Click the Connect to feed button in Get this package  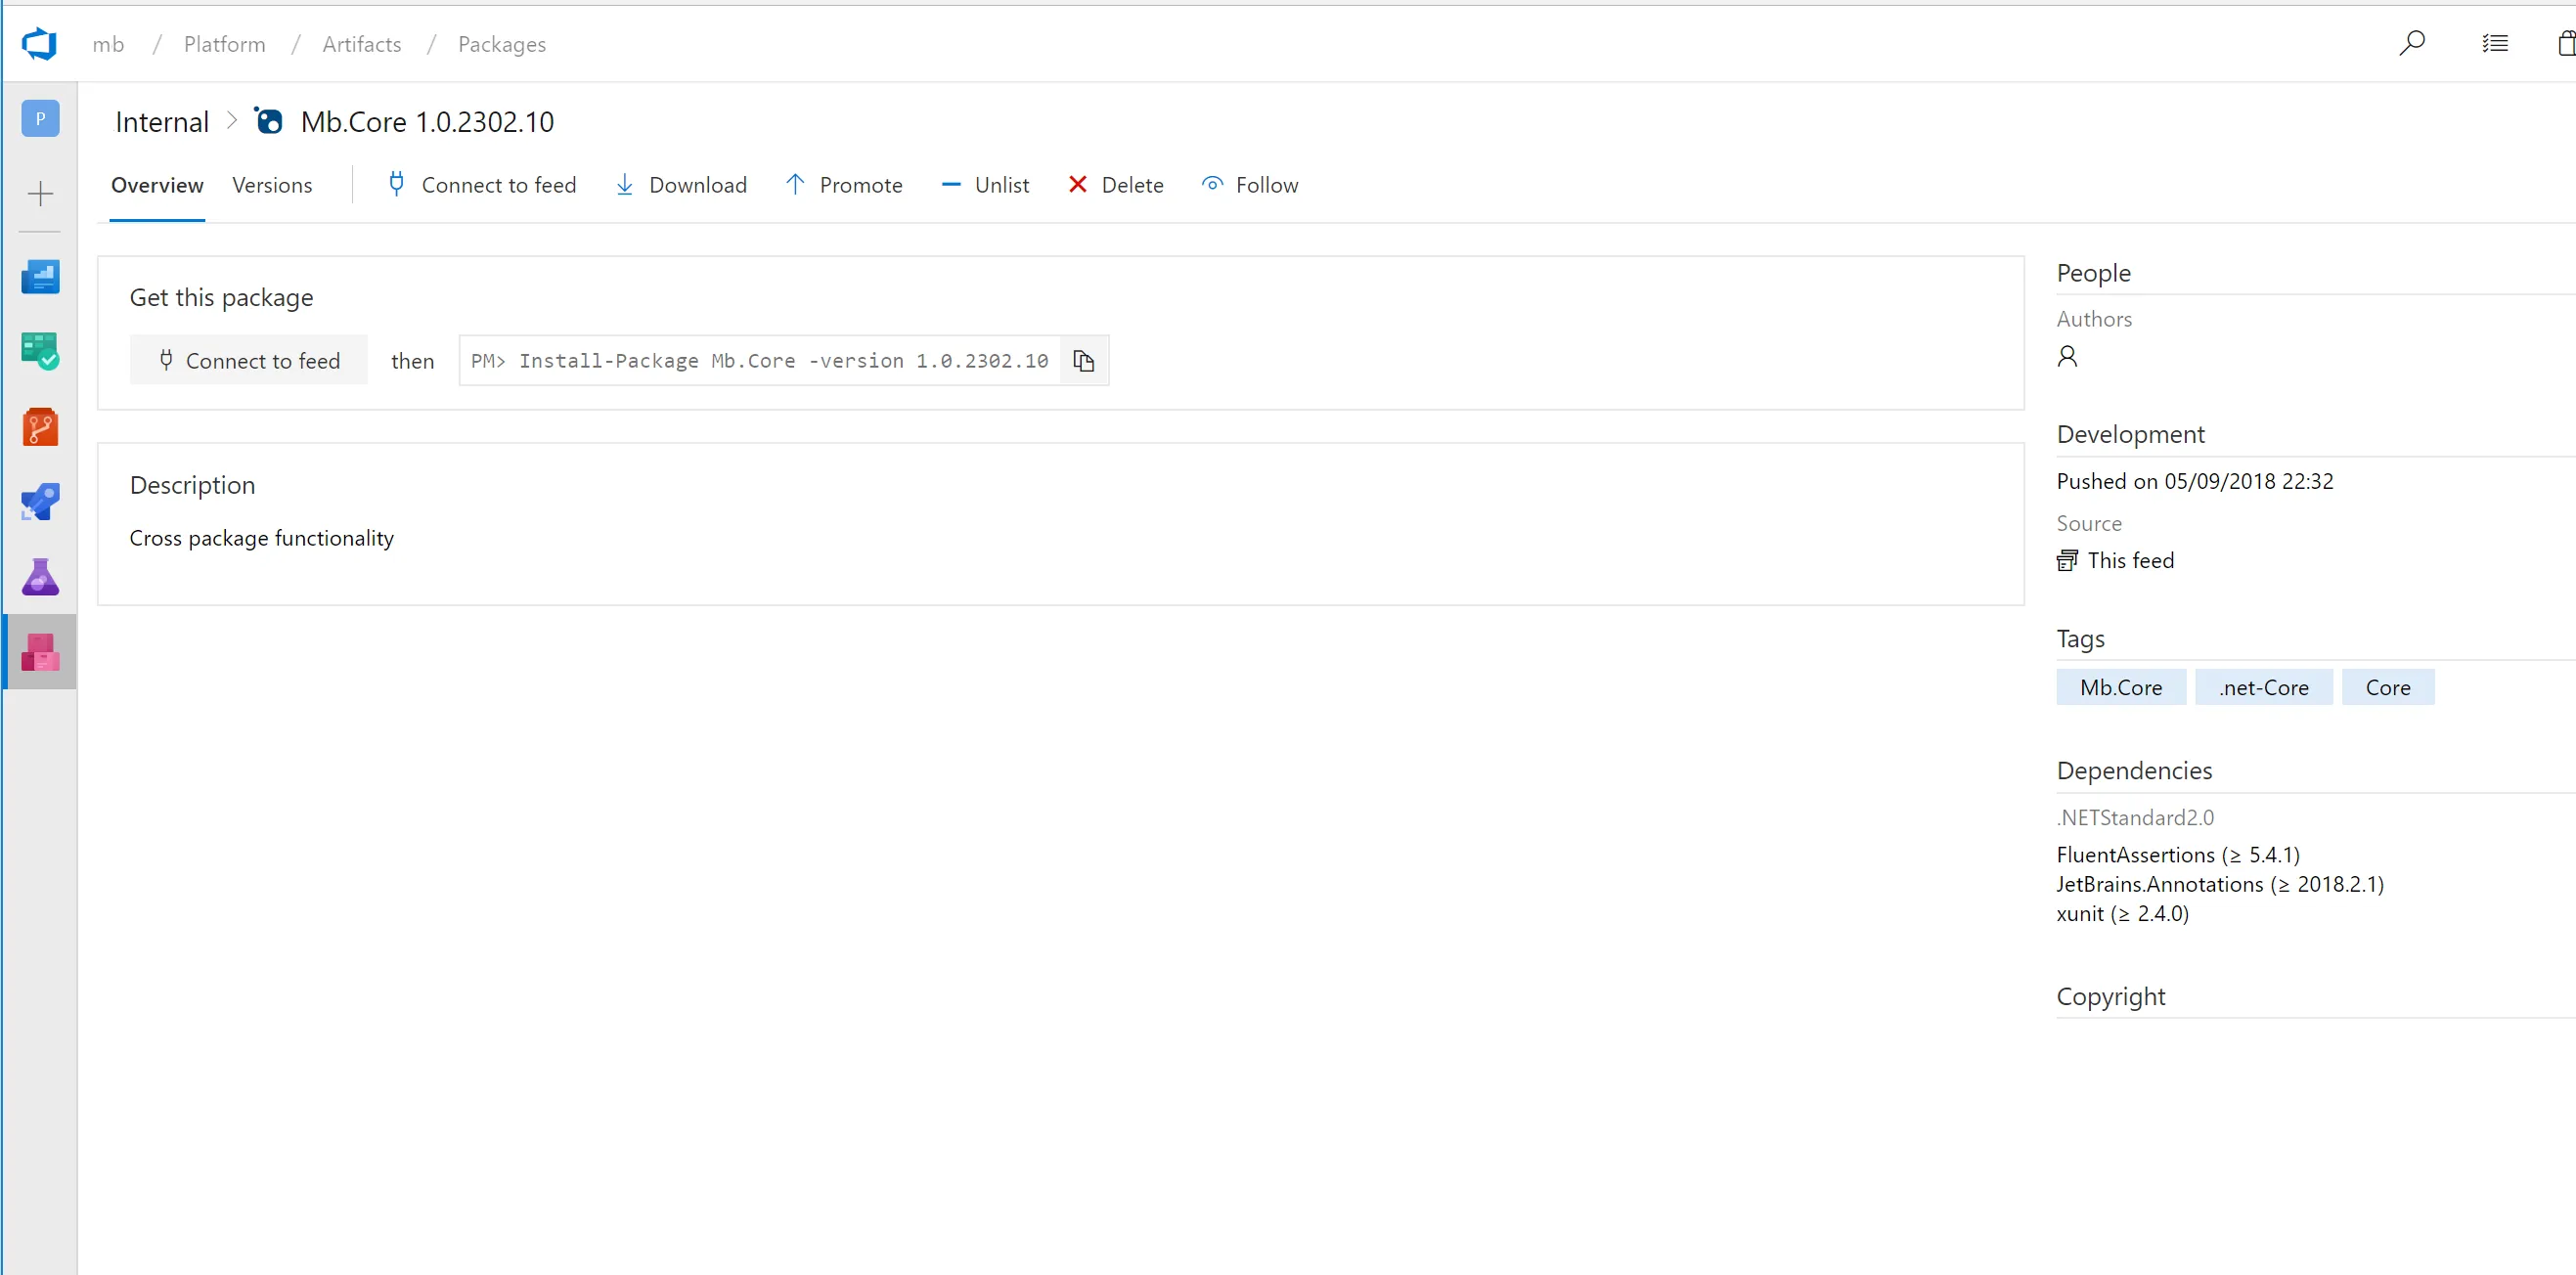pos(249,361)
